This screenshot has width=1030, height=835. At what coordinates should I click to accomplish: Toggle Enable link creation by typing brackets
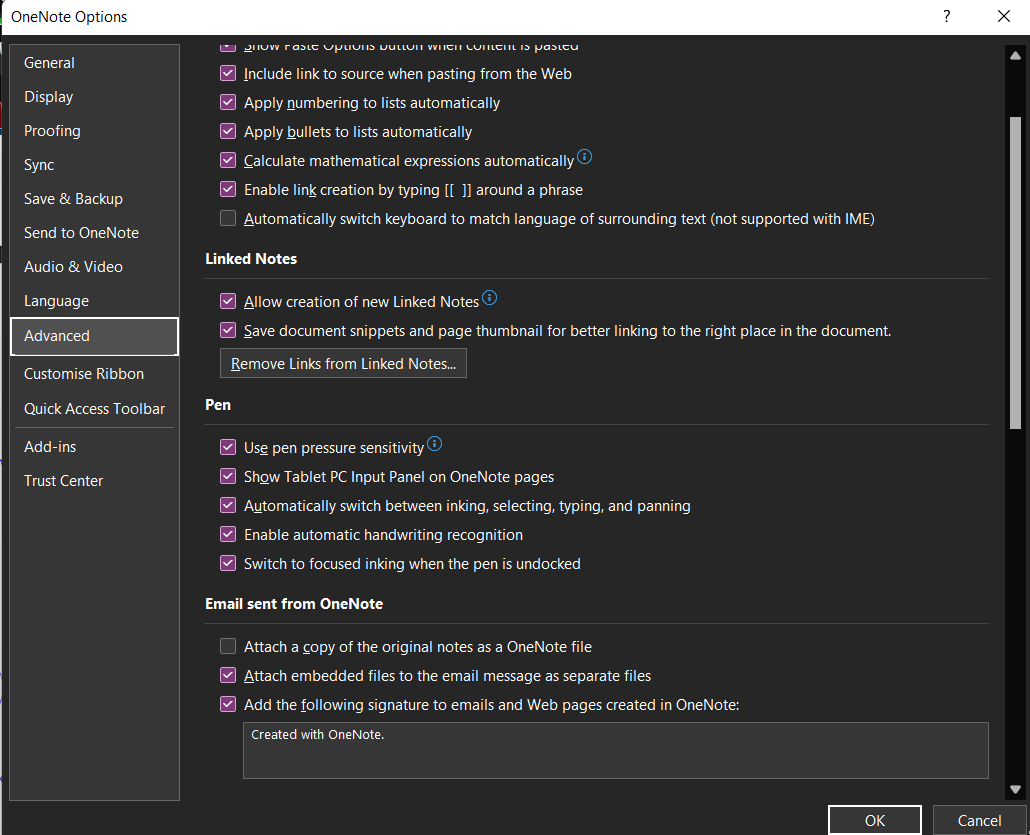(228, 189)
